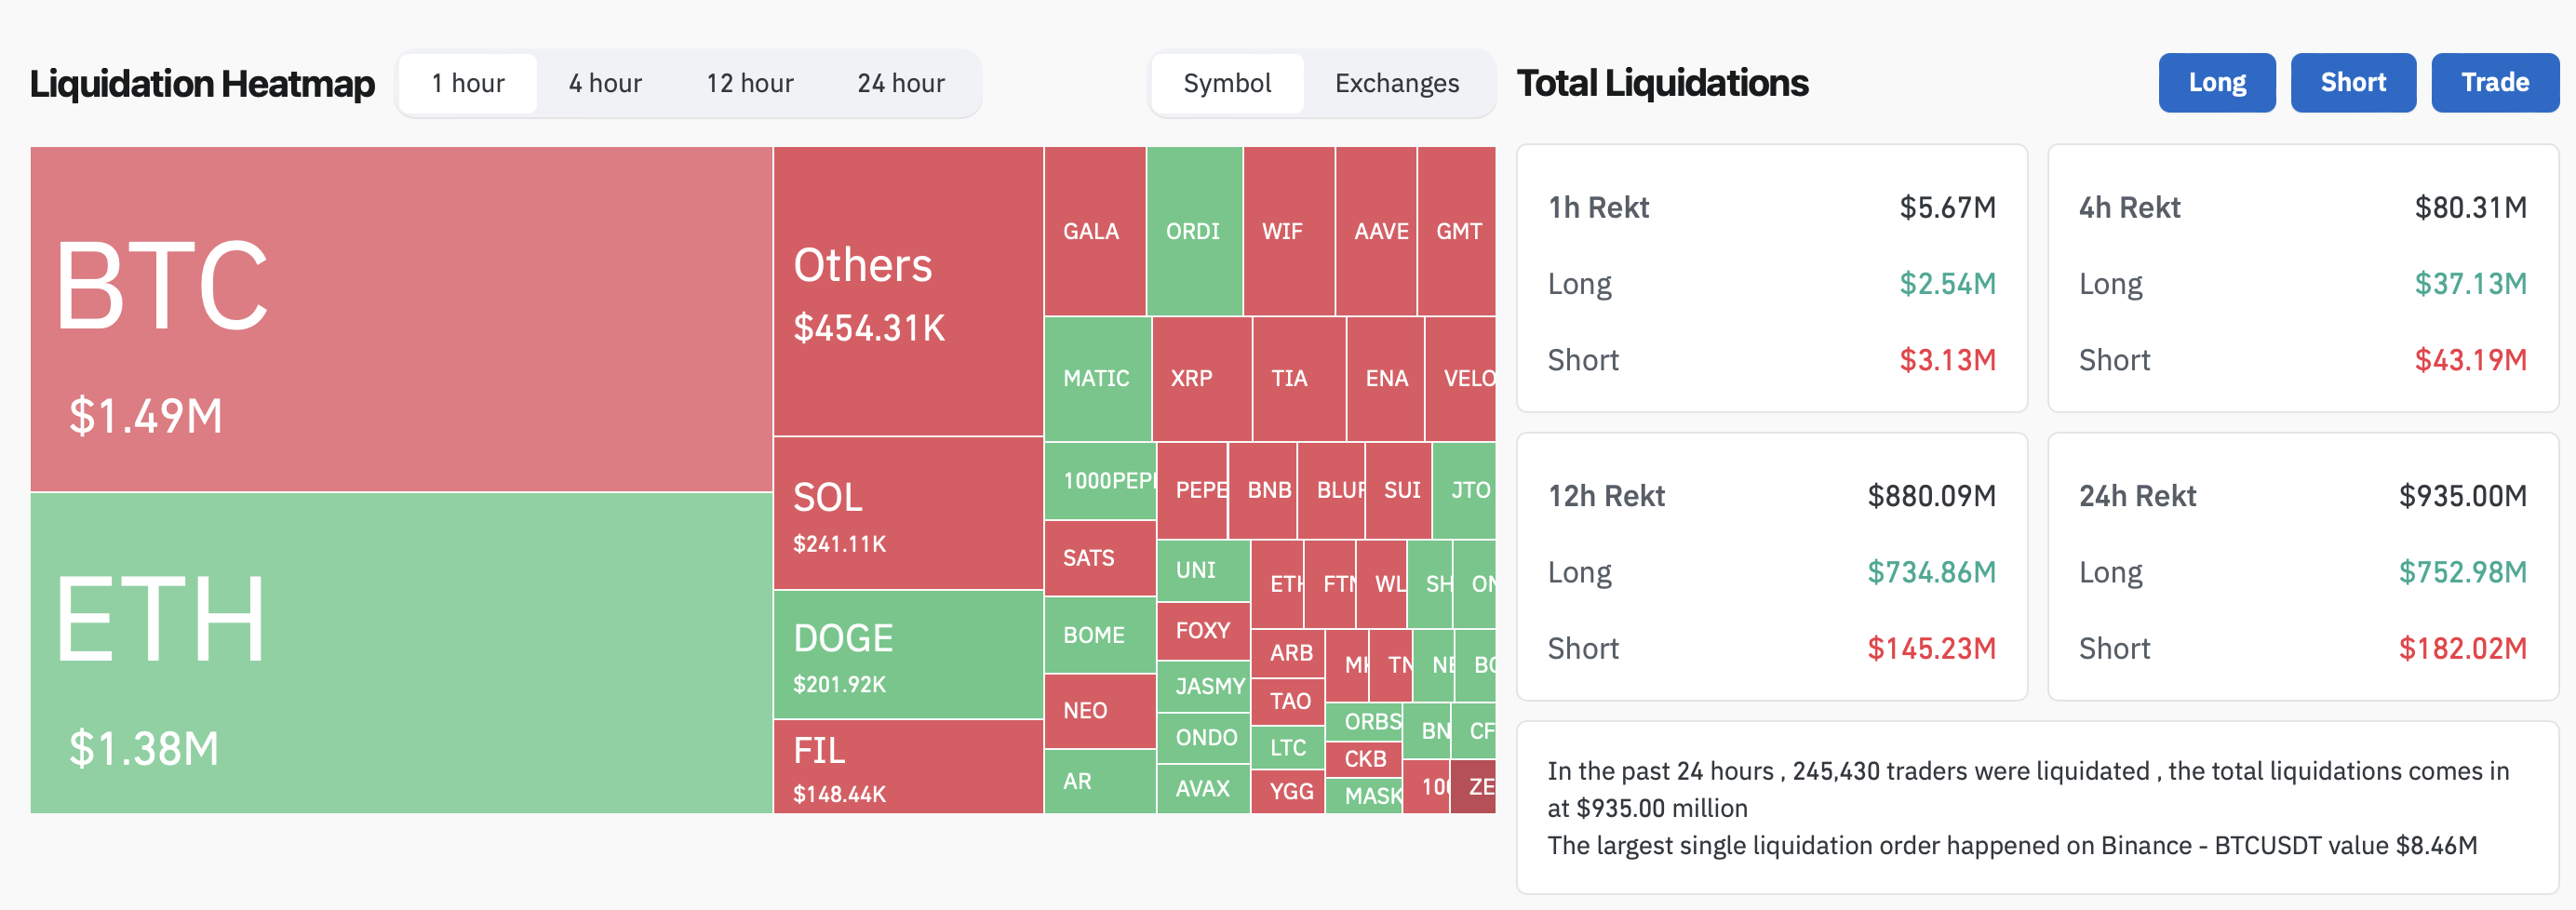Switch heatmap to 24 hour view
This screenshot has height=910, width=2576.
(x=900, y=83)
